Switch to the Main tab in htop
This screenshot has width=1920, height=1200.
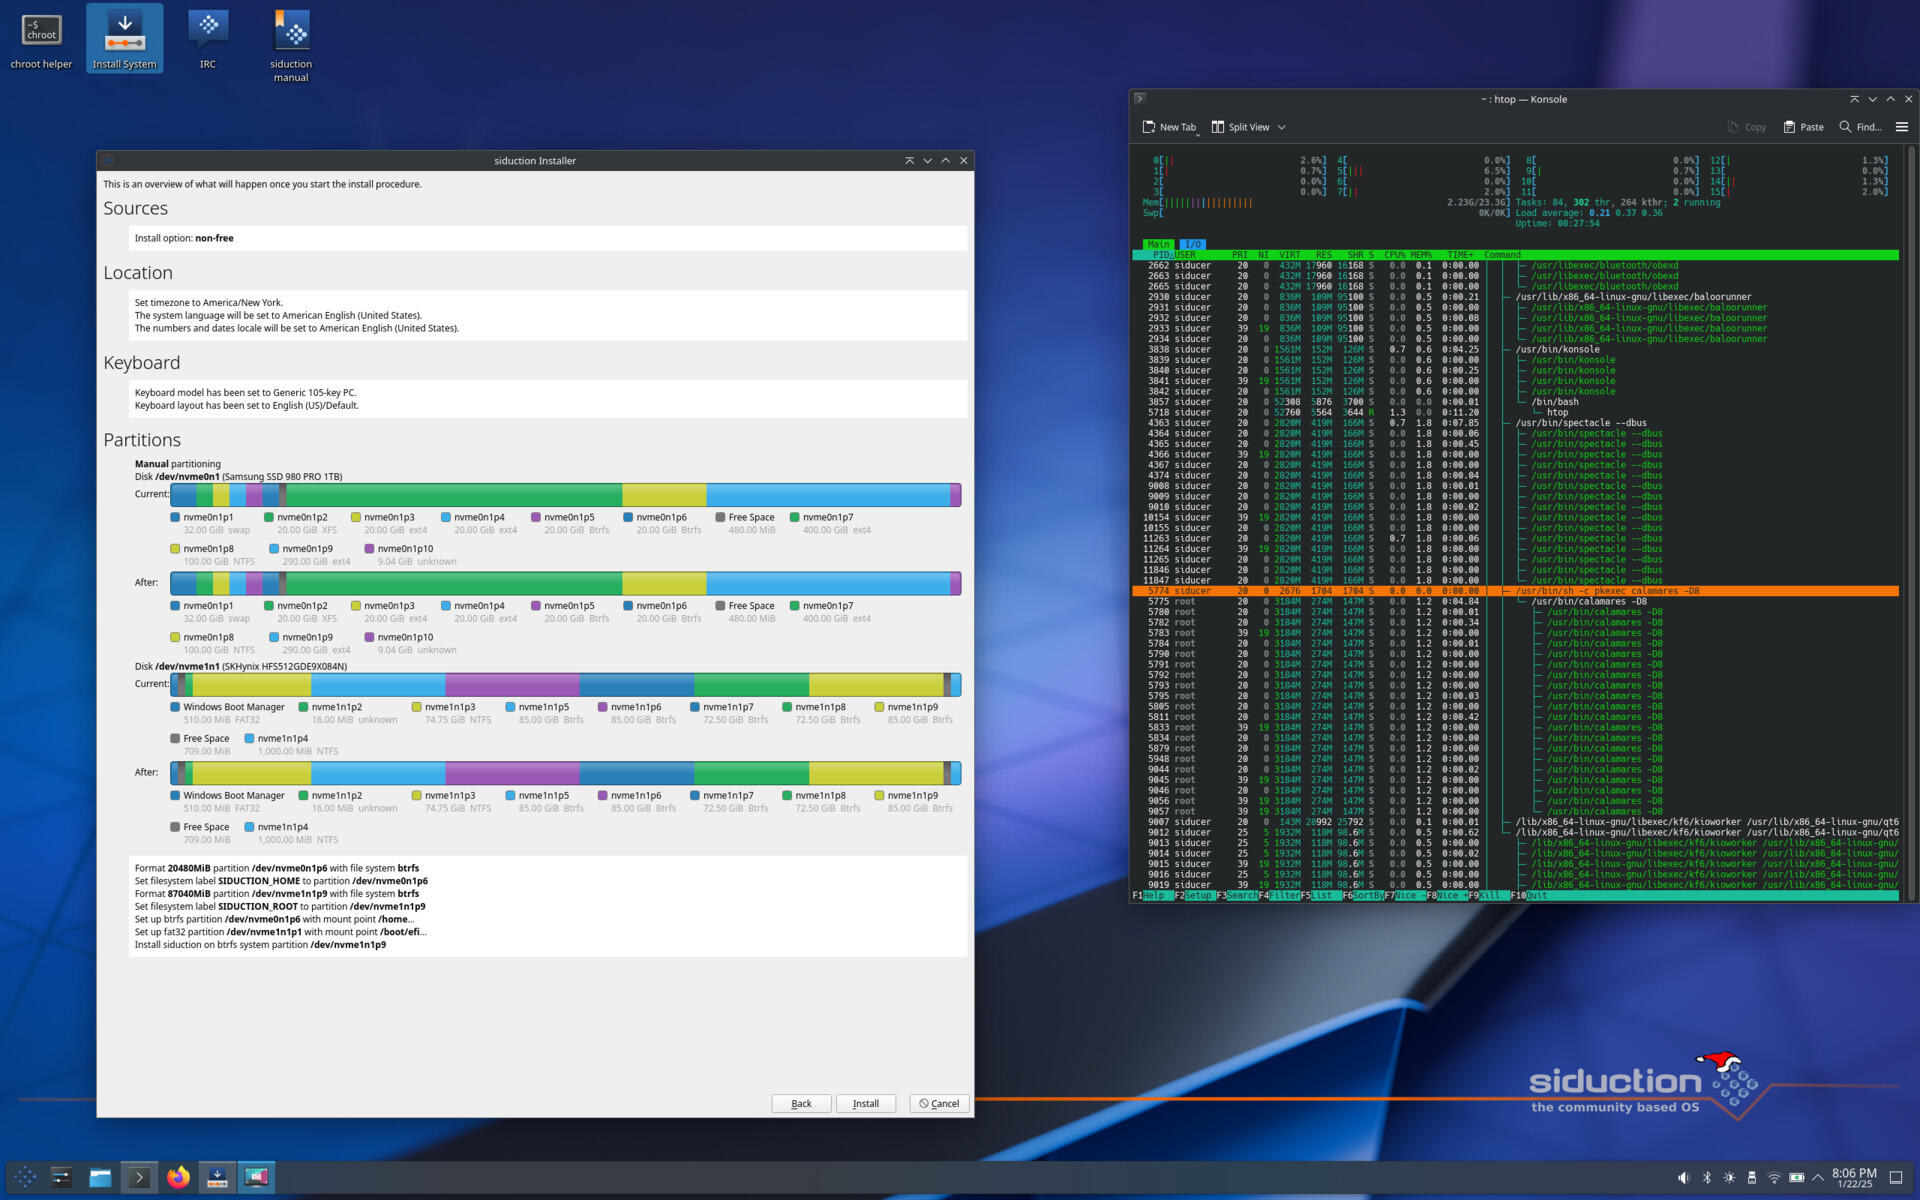point(1158,244)
